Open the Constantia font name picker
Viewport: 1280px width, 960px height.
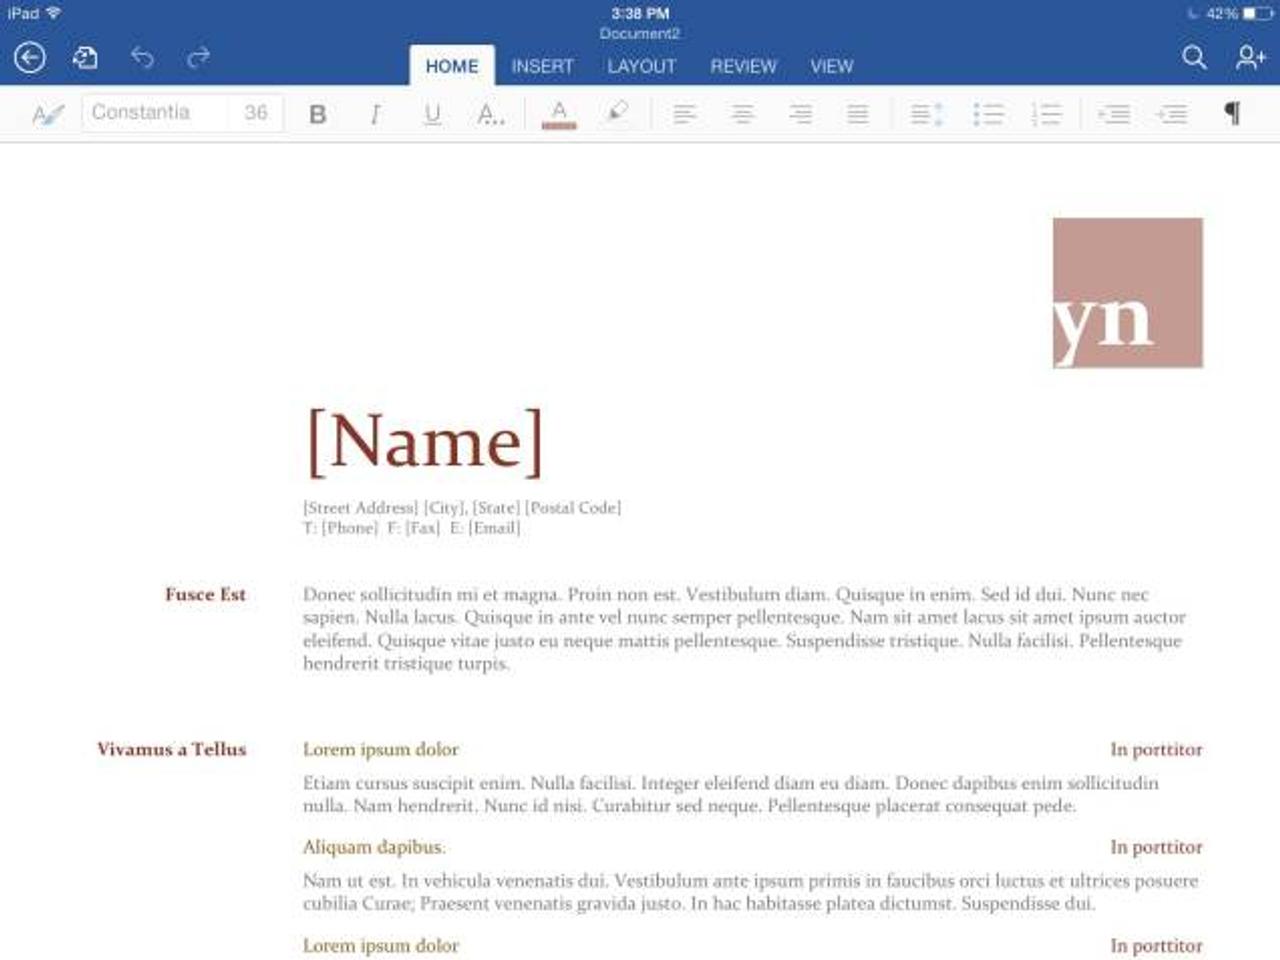(155, 112)
